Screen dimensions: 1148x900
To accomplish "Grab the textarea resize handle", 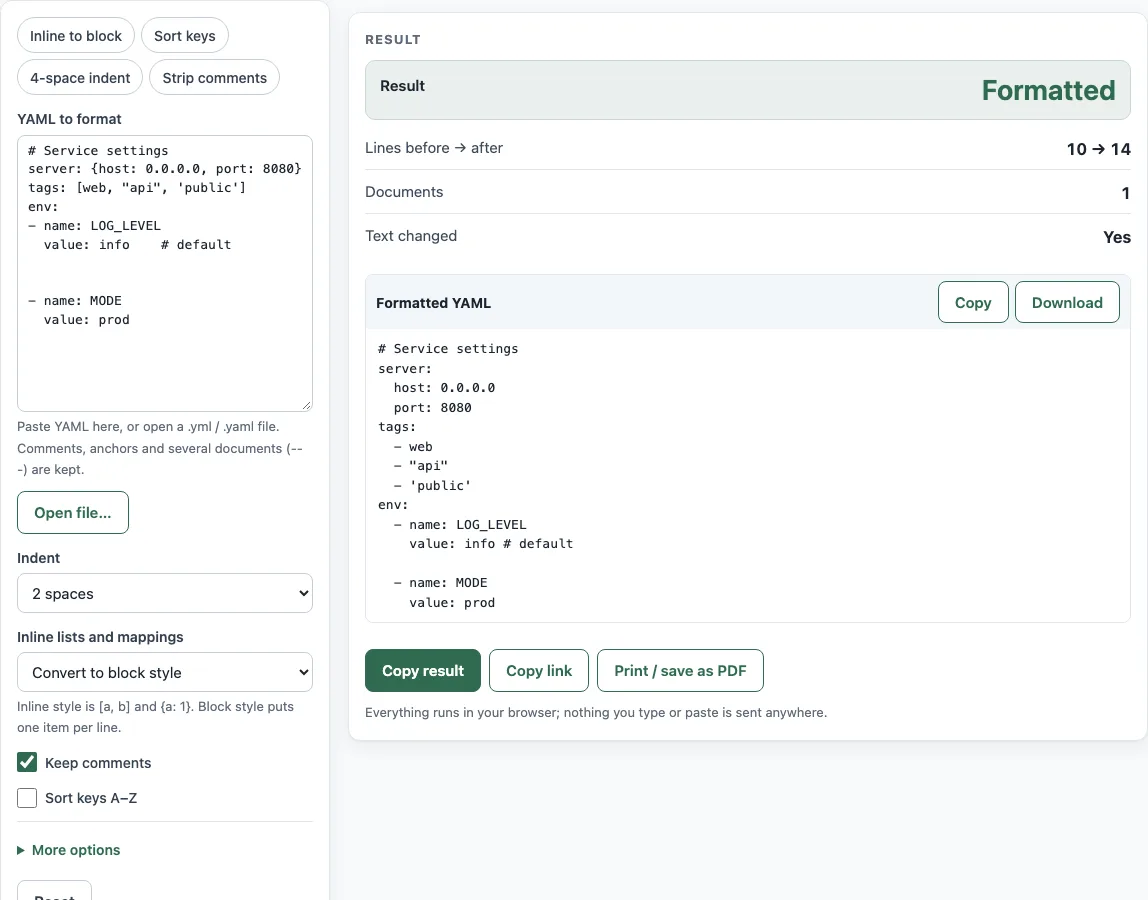I will coord(306,405).
